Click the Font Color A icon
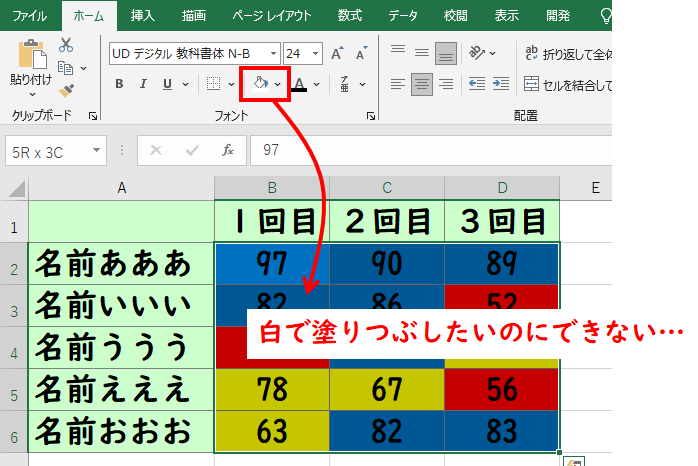 point(299,84)
